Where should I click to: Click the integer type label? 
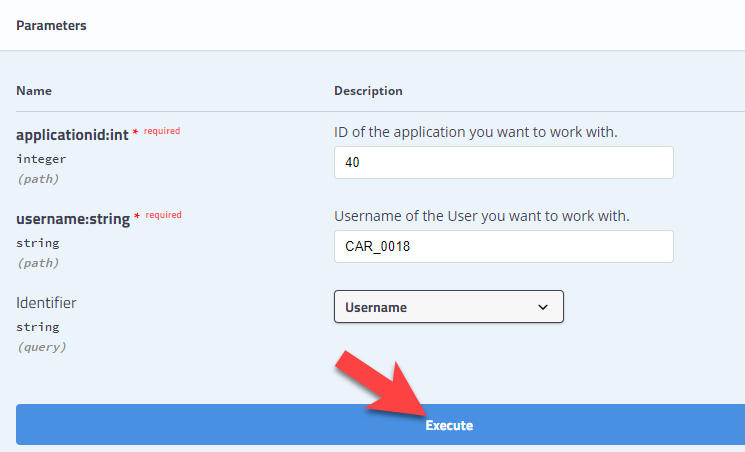(x=41, y=159)
